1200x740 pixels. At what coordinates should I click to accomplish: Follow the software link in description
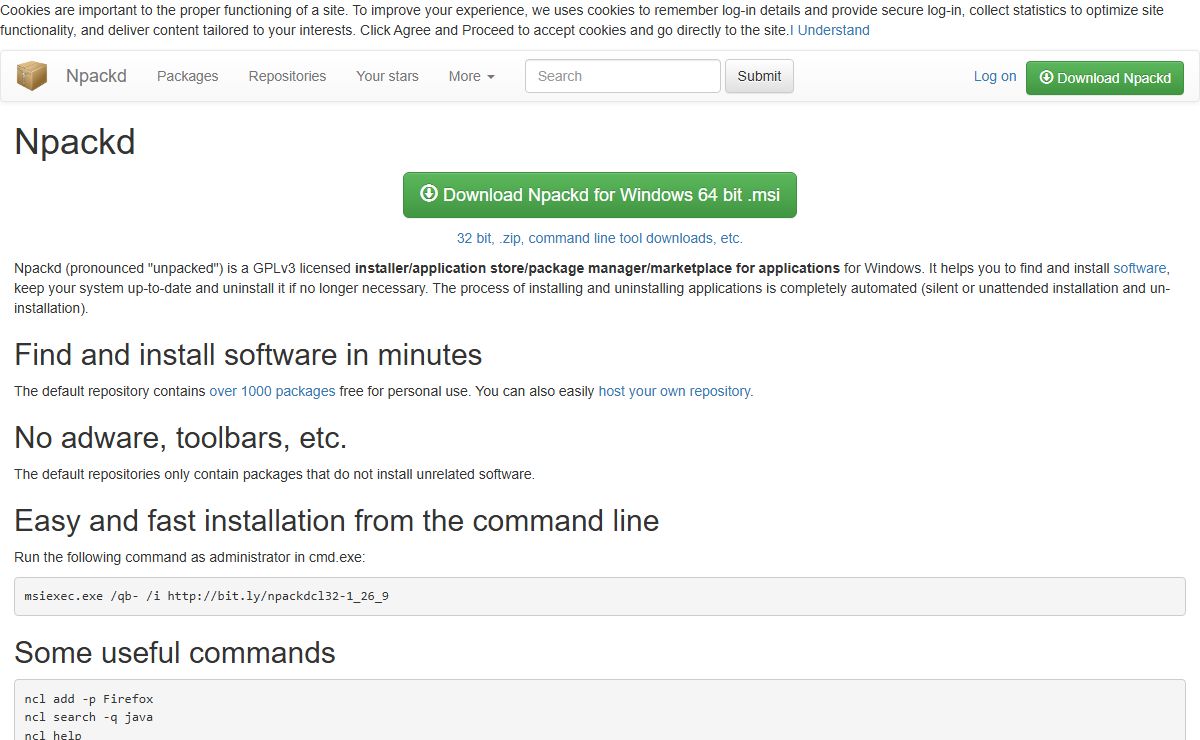(x=1140, y=268)
